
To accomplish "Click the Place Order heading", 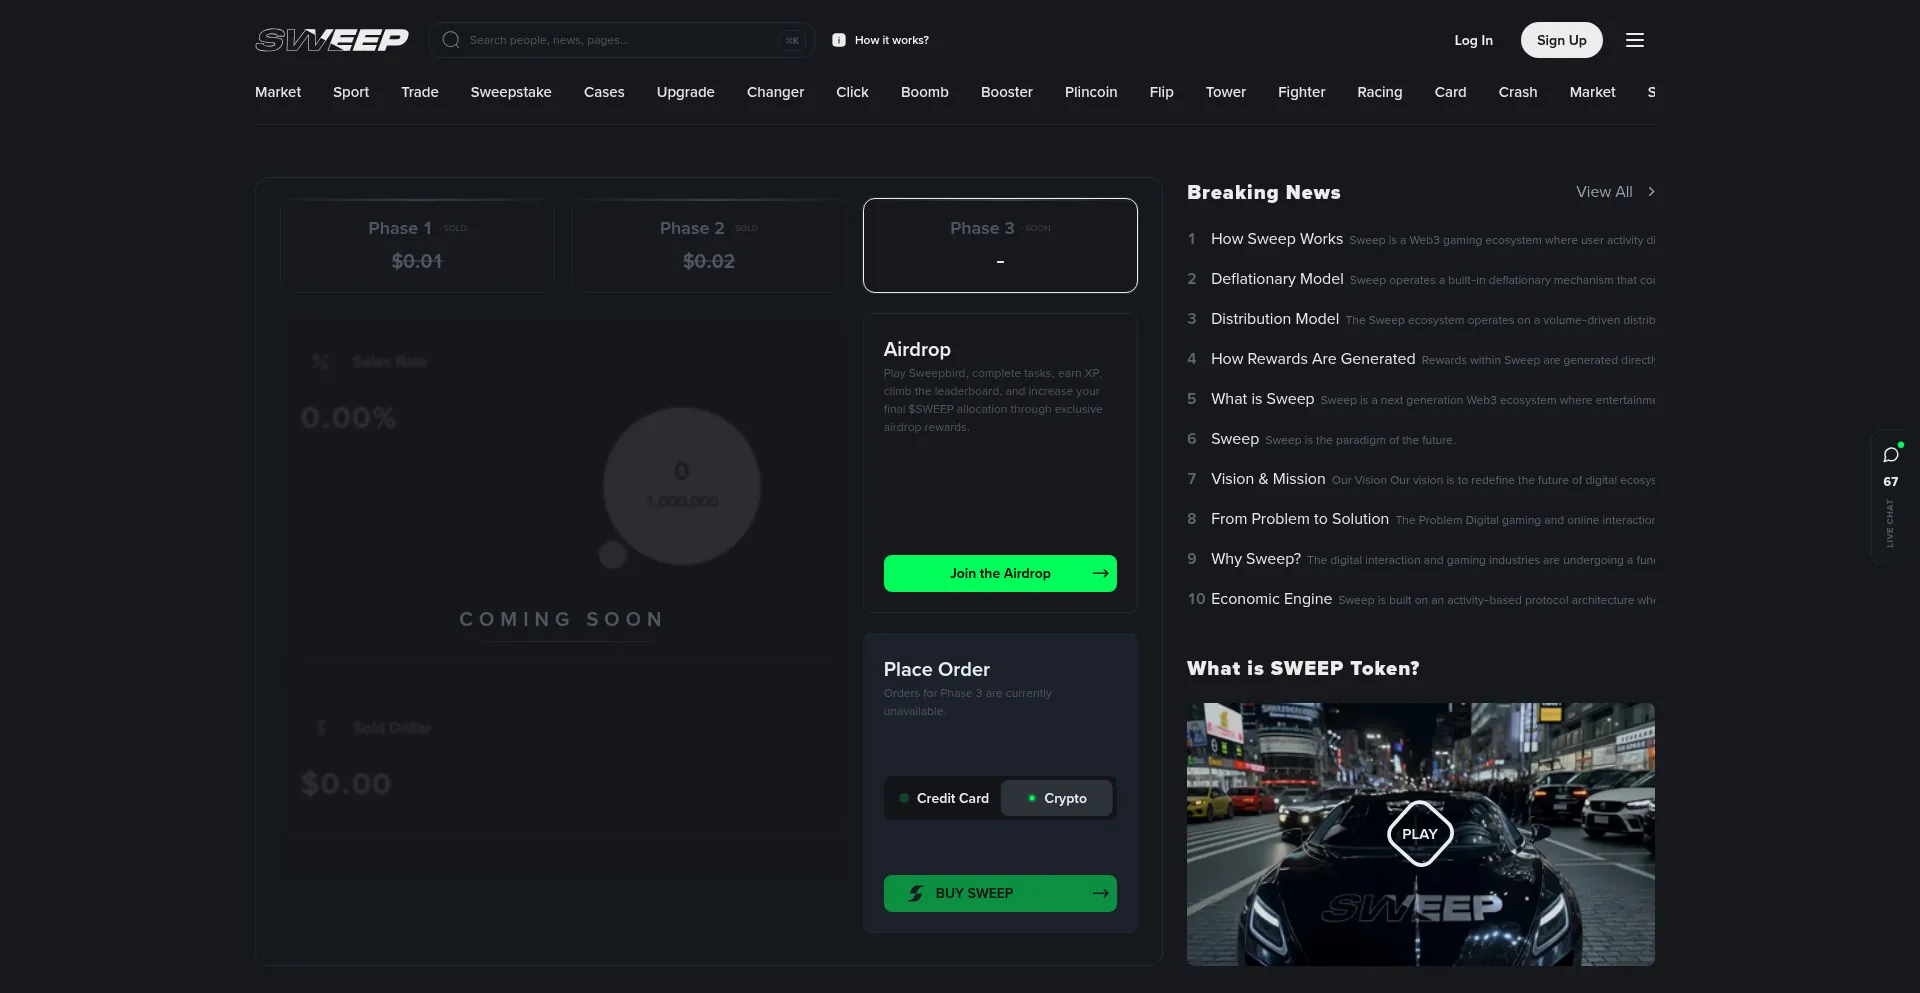I will [937, 669].
